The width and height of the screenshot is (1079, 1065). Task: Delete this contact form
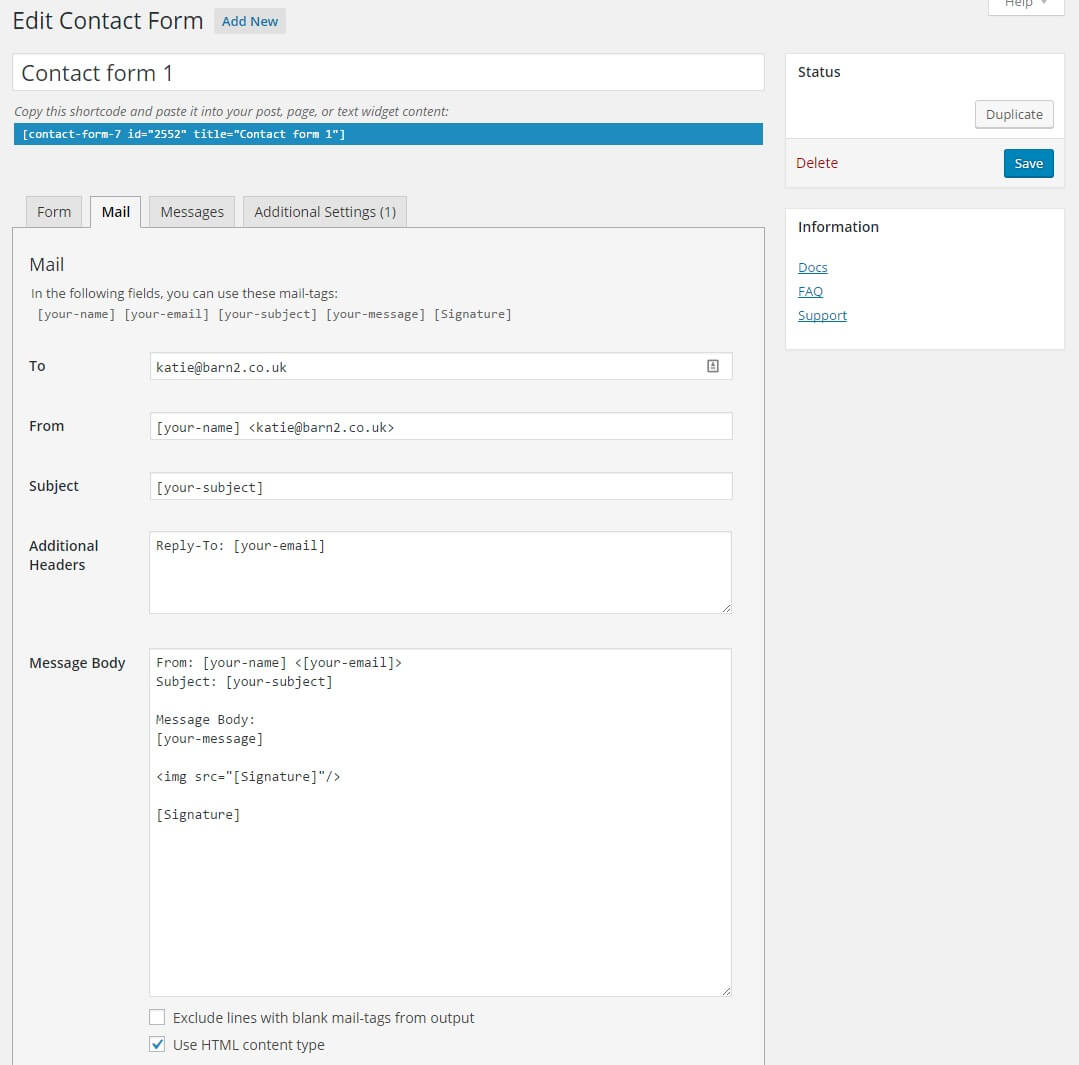pyautogui.click(x=817, y=163)
